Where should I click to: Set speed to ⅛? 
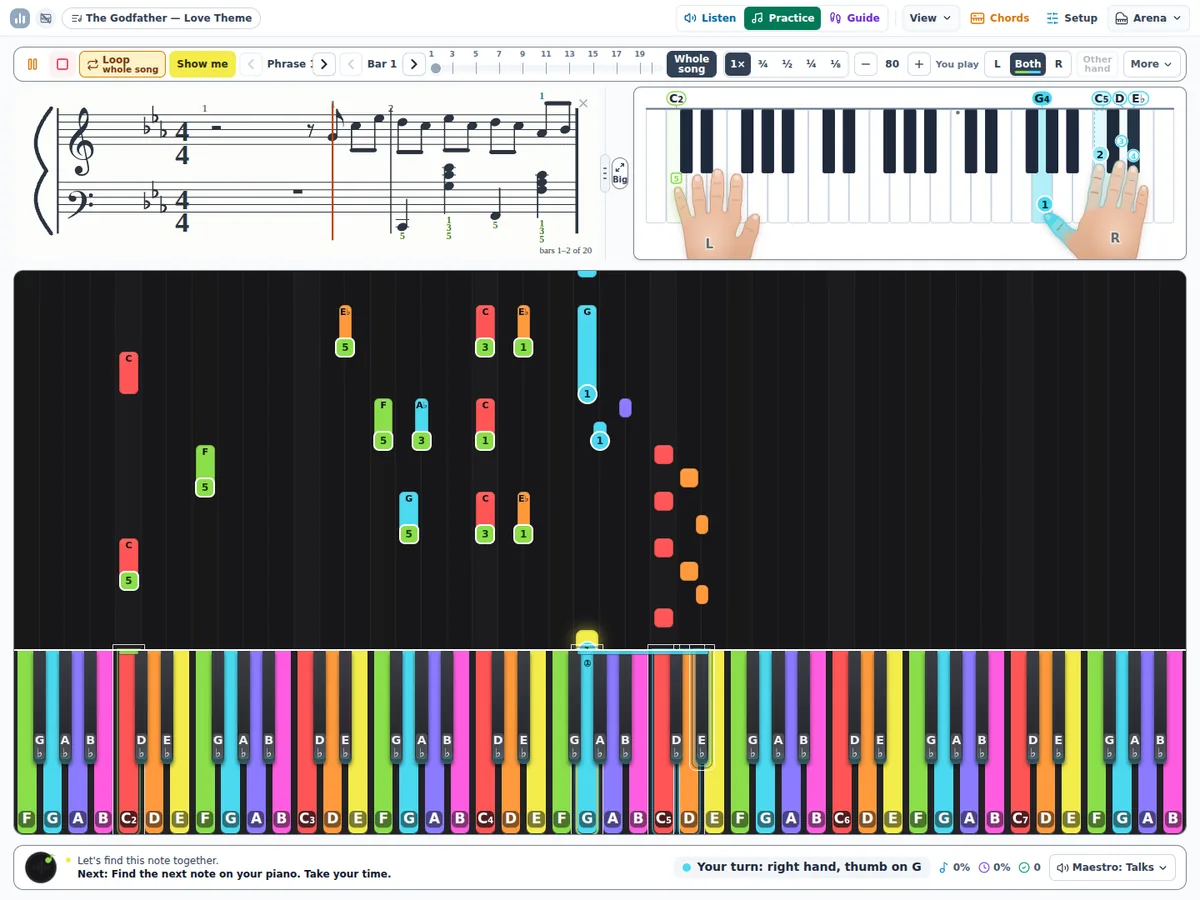tap(835, 64)
